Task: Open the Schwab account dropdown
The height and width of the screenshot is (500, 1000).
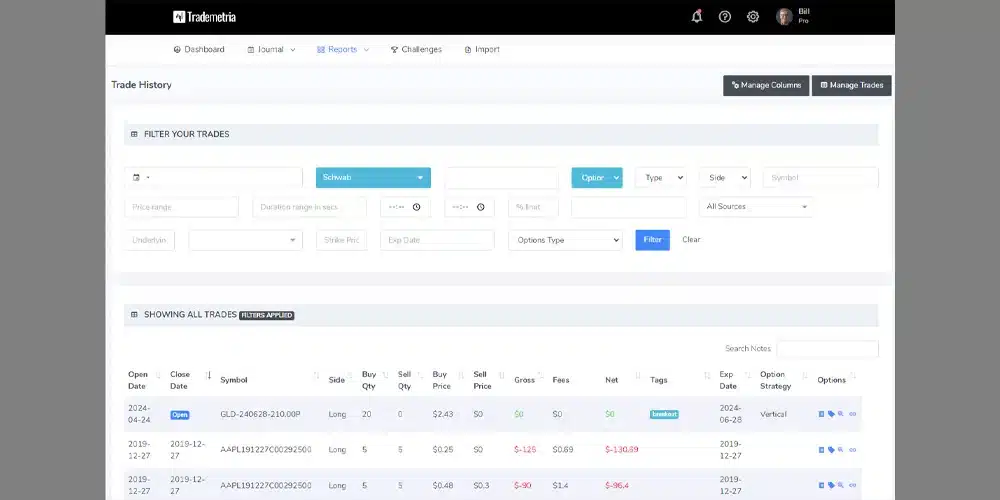Action: point(373,177)
